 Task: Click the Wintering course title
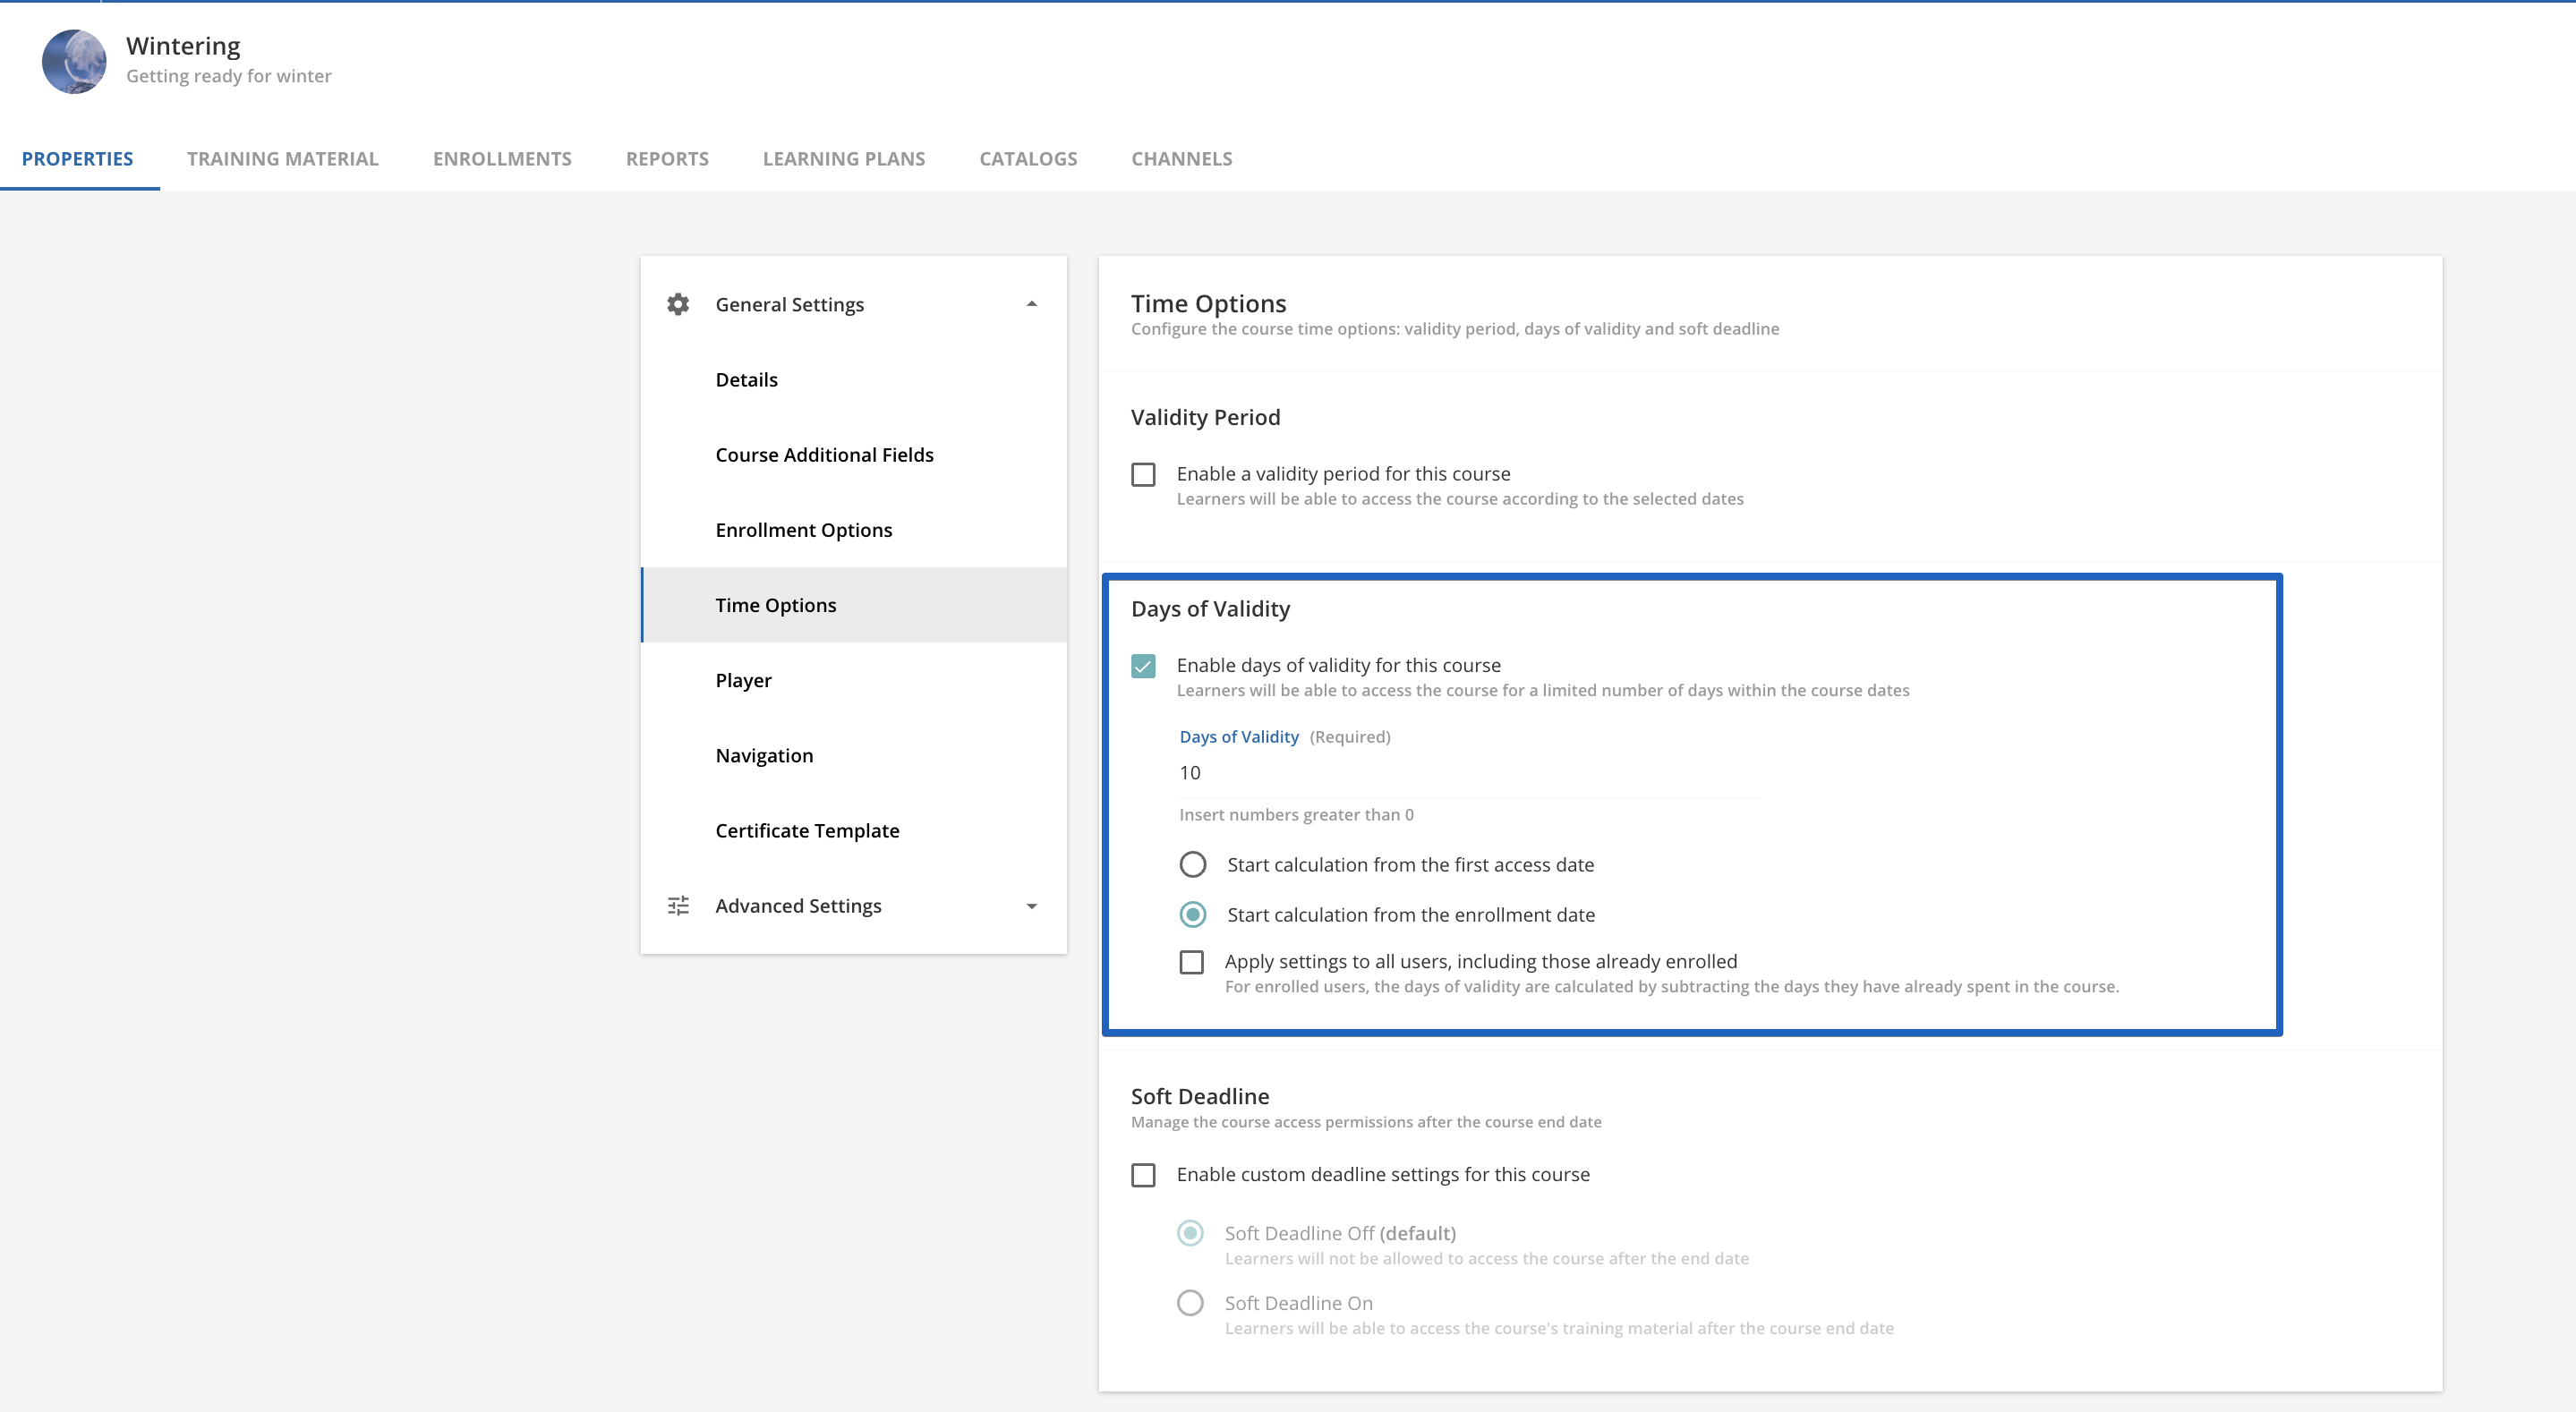pos(183,46)
